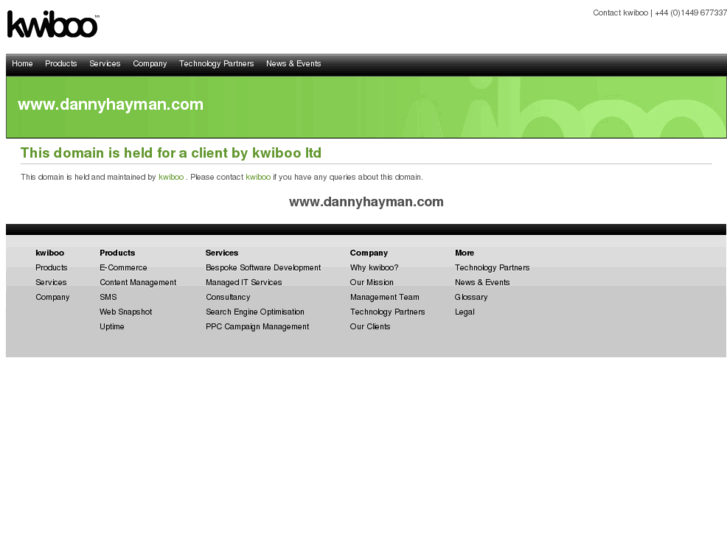Click the centered www.dannyhayman.com text
Viewport: 727px width, 545px height.
[366, 202]
